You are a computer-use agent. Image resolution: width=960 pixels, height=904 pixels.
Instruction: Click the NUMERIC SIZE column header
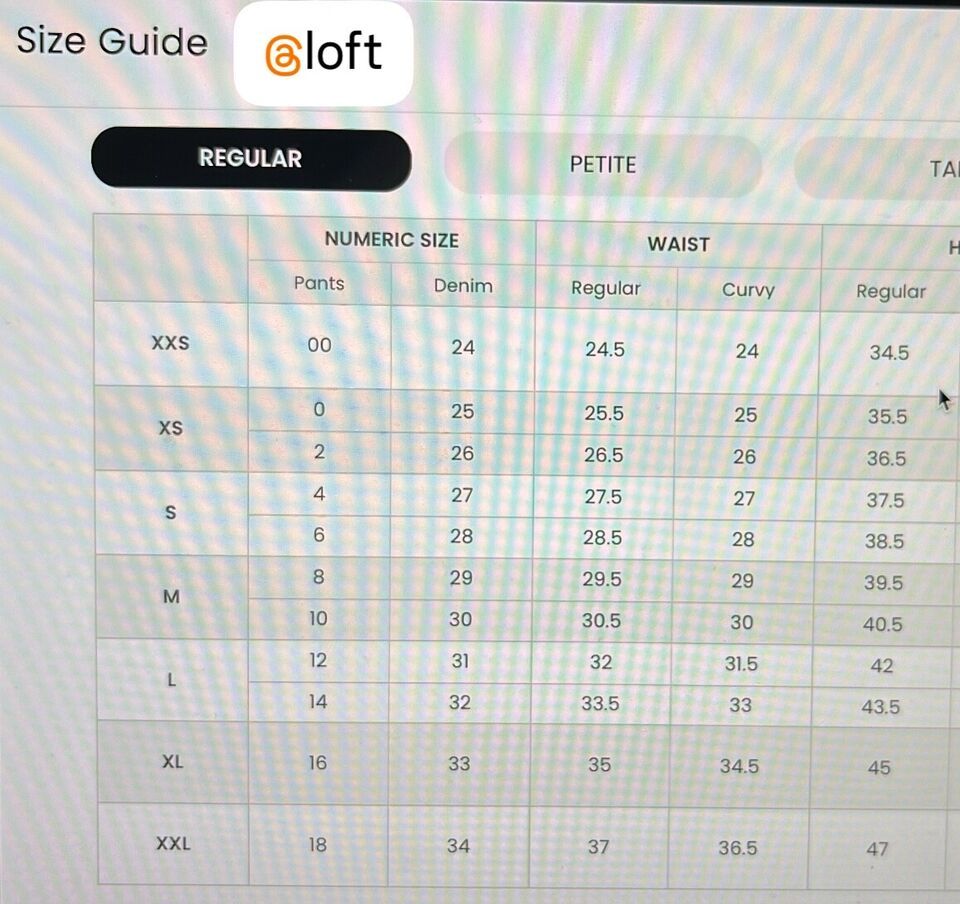coord(392,239)
